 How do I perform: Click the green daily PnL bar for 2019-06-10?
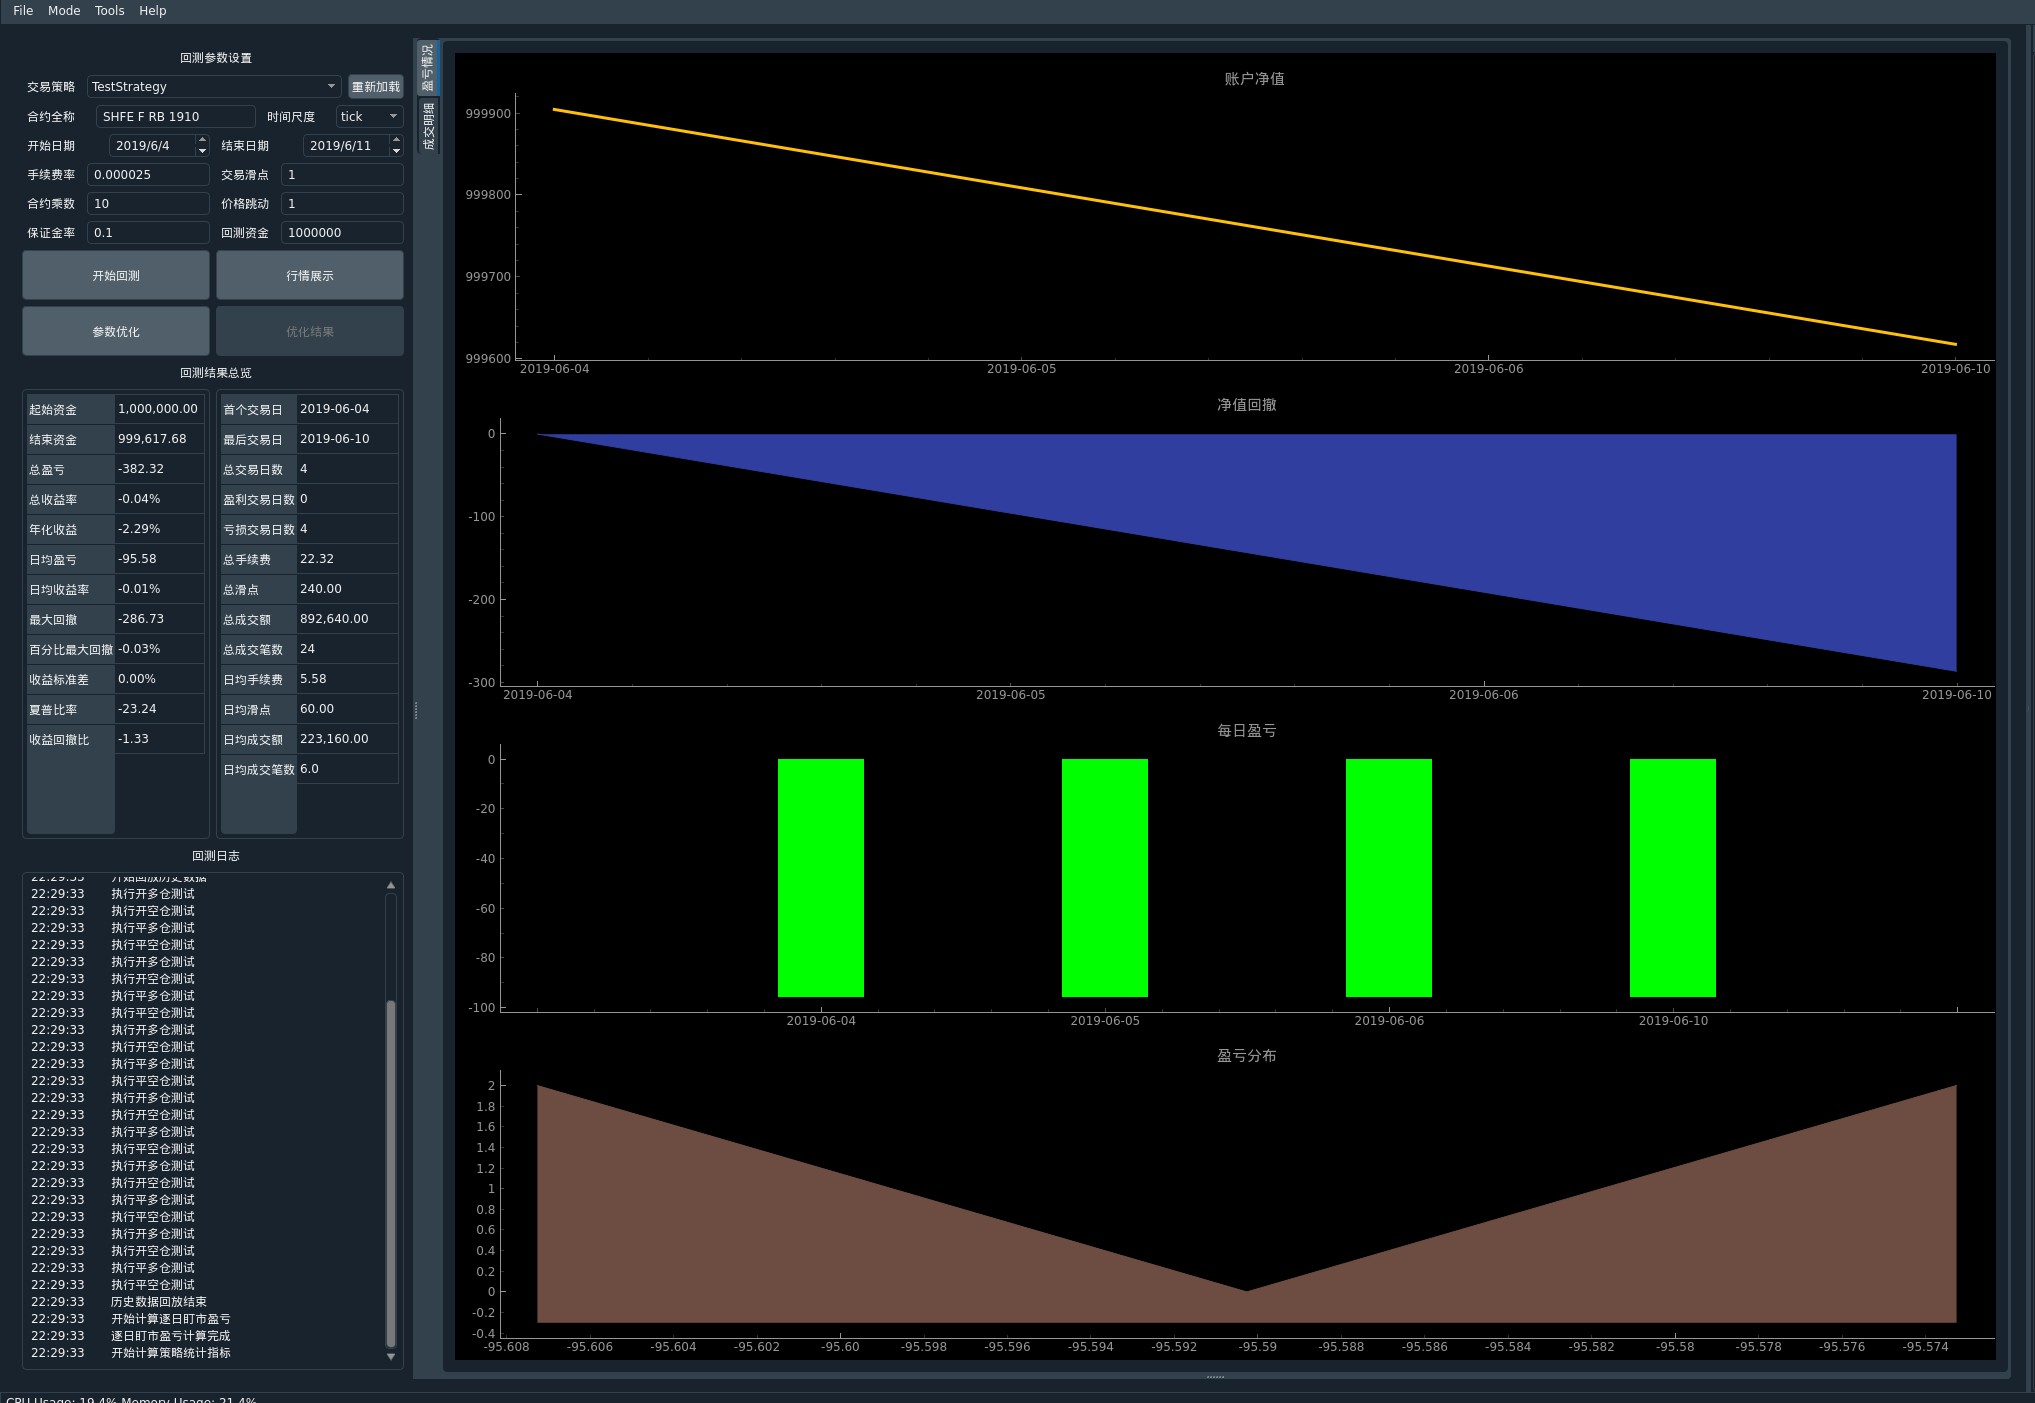(1673, 878)
